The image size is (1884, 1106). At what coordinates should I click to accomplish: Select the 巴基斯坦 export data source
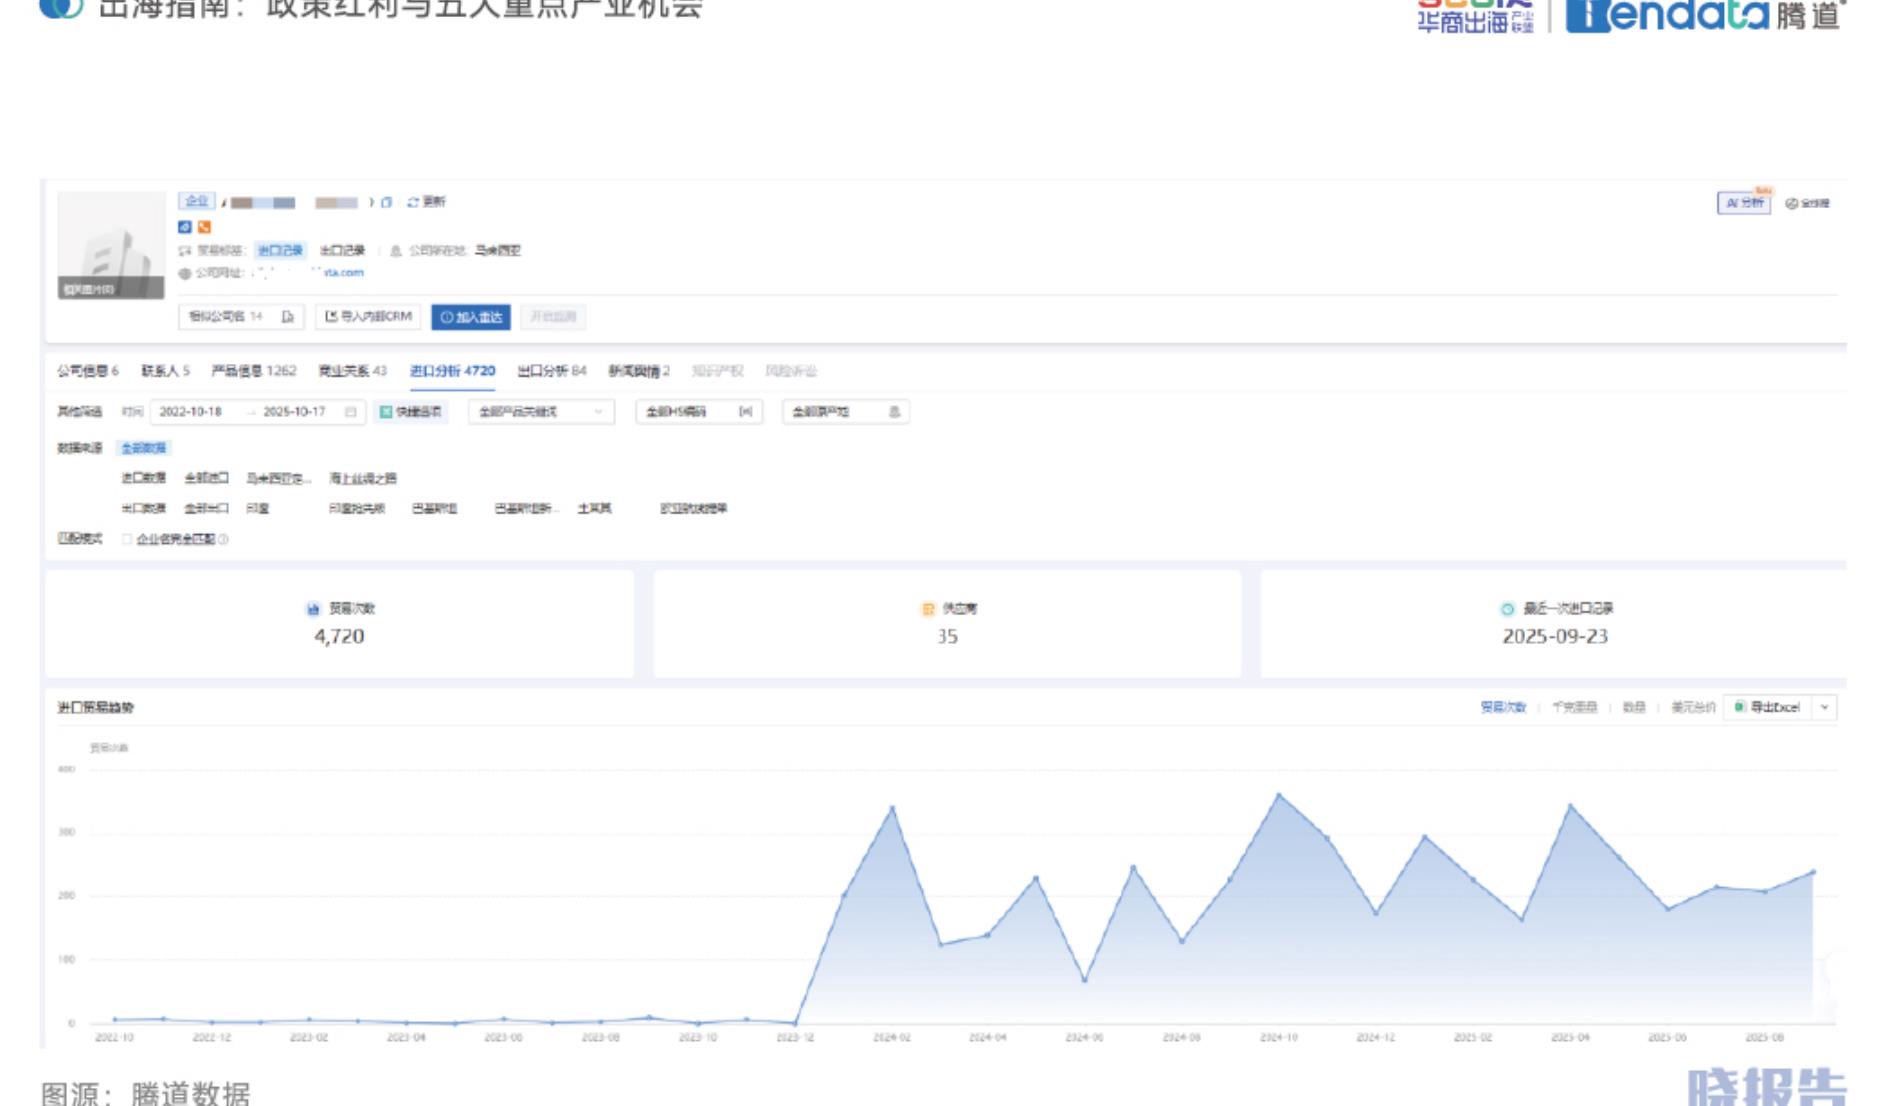pyautogui.click(x=434, y=508)
